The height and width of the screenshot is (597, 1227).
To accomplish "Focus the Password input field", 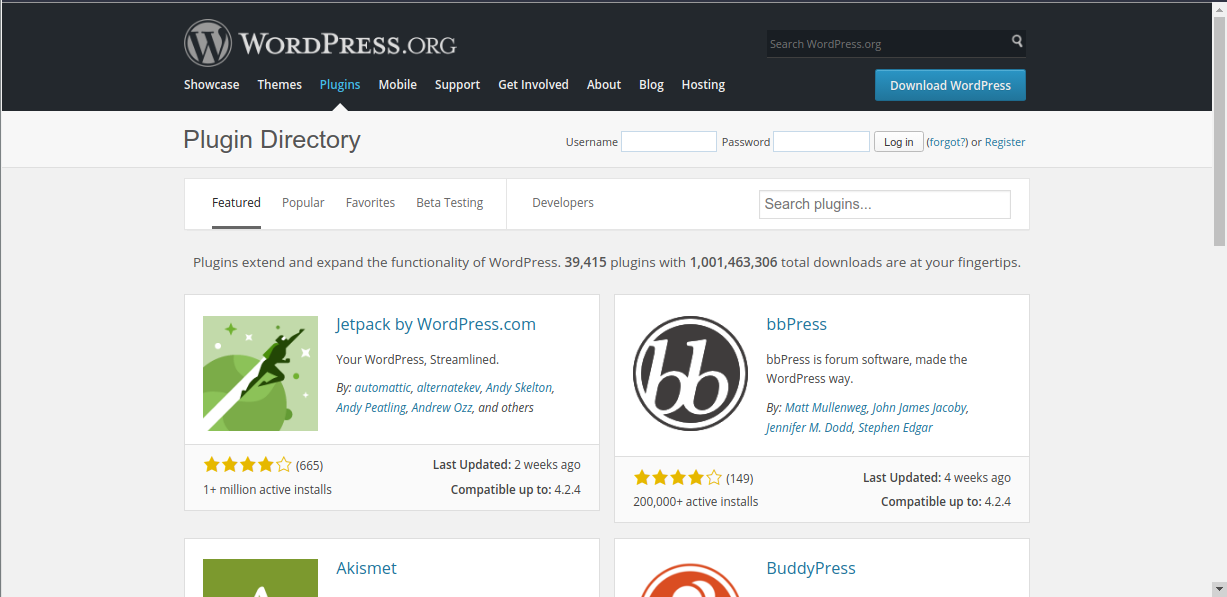I will coord(821,142).
